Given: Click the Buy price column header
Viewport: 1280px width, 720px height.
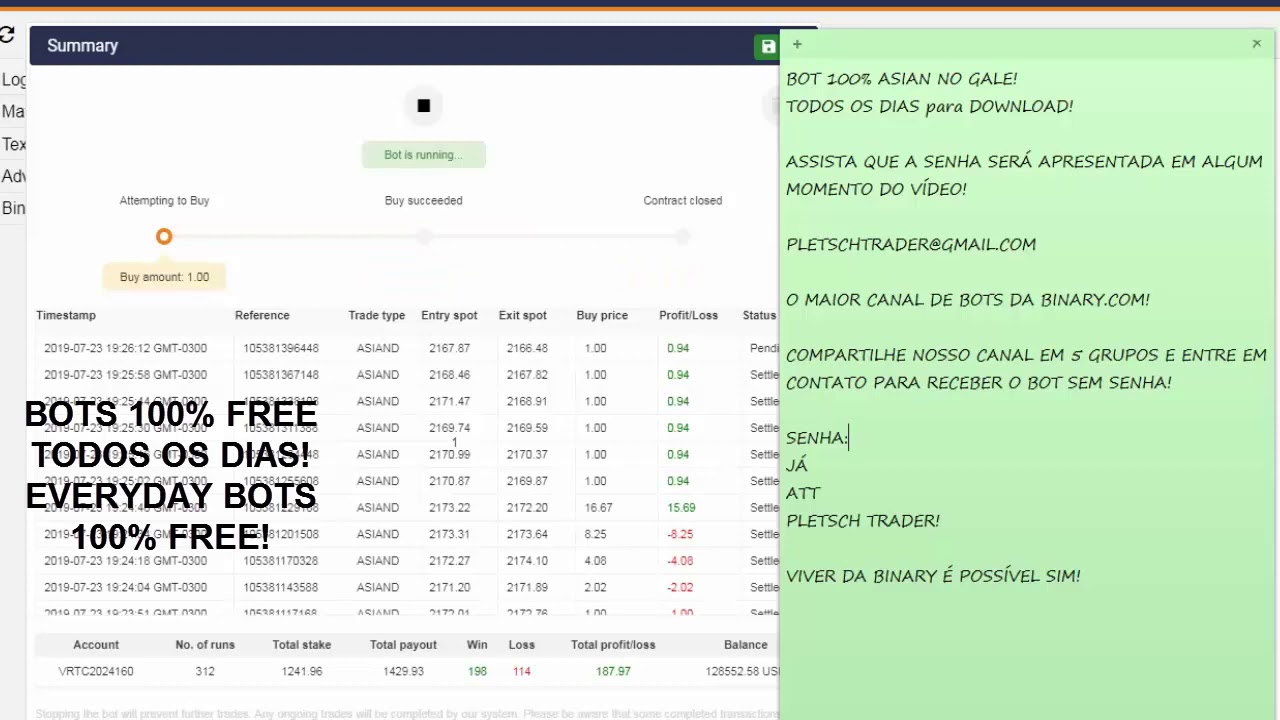Looking at the screenshot, I should (602, 315).
